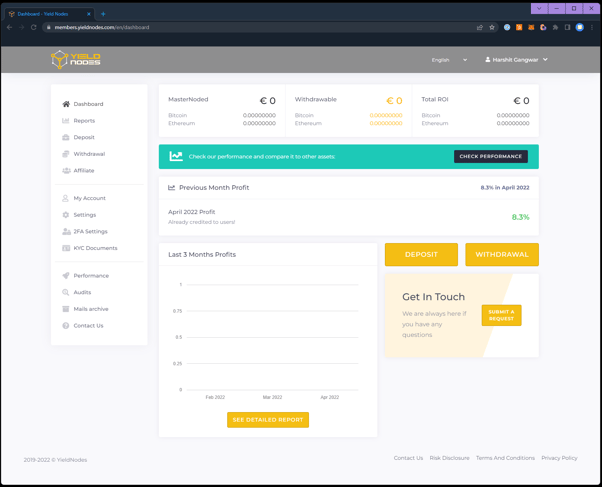The width and height of the screenshot is (602, 487).
Task: Click the YieldNodes logo in the header
Action: (x=75, y=60)
